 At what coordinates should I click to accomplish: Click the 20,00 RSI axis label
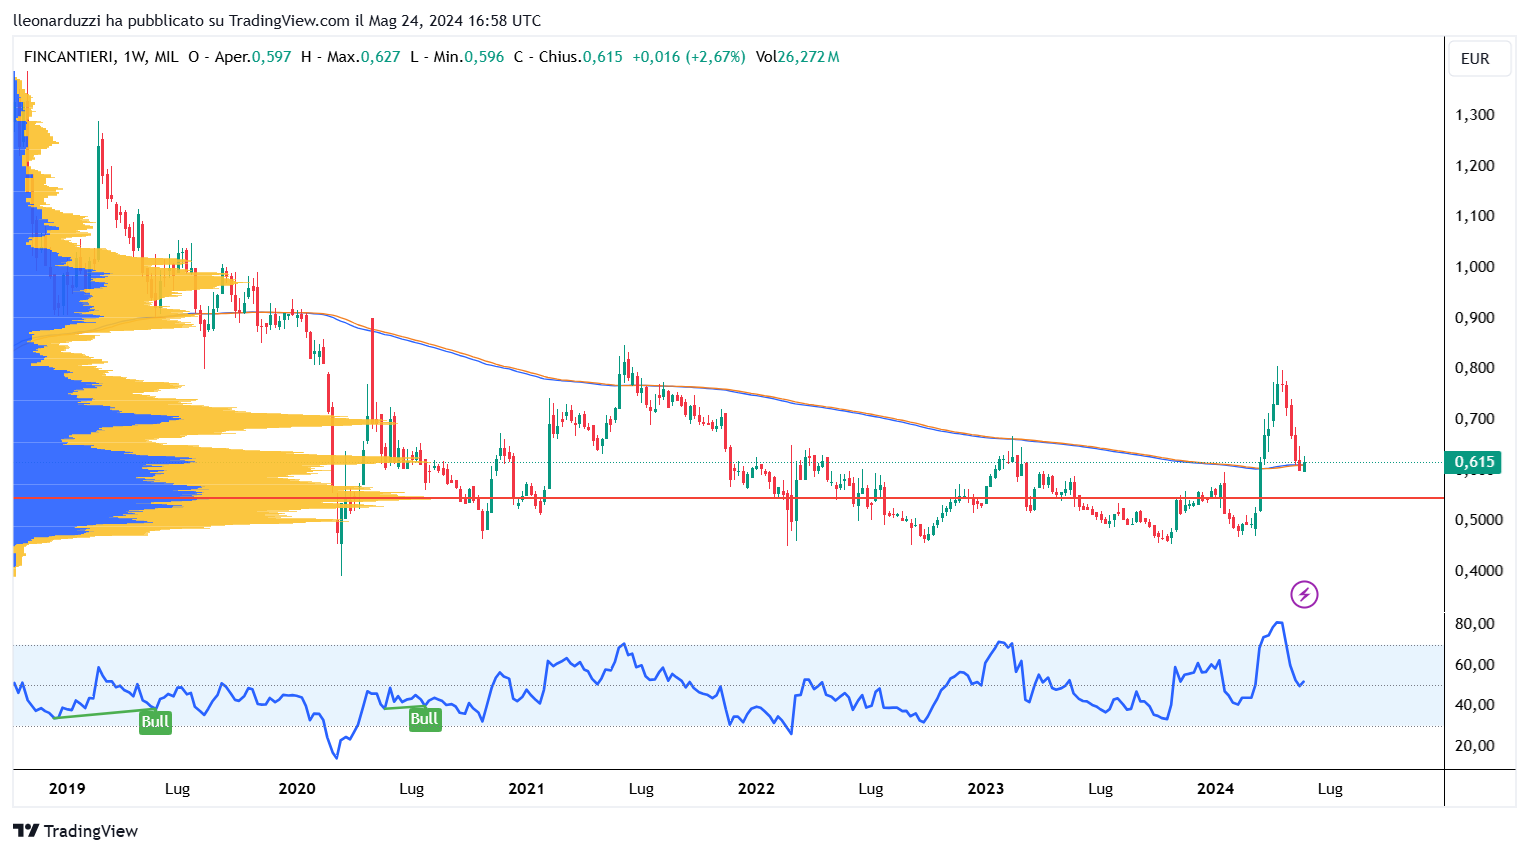point(1475,746)
